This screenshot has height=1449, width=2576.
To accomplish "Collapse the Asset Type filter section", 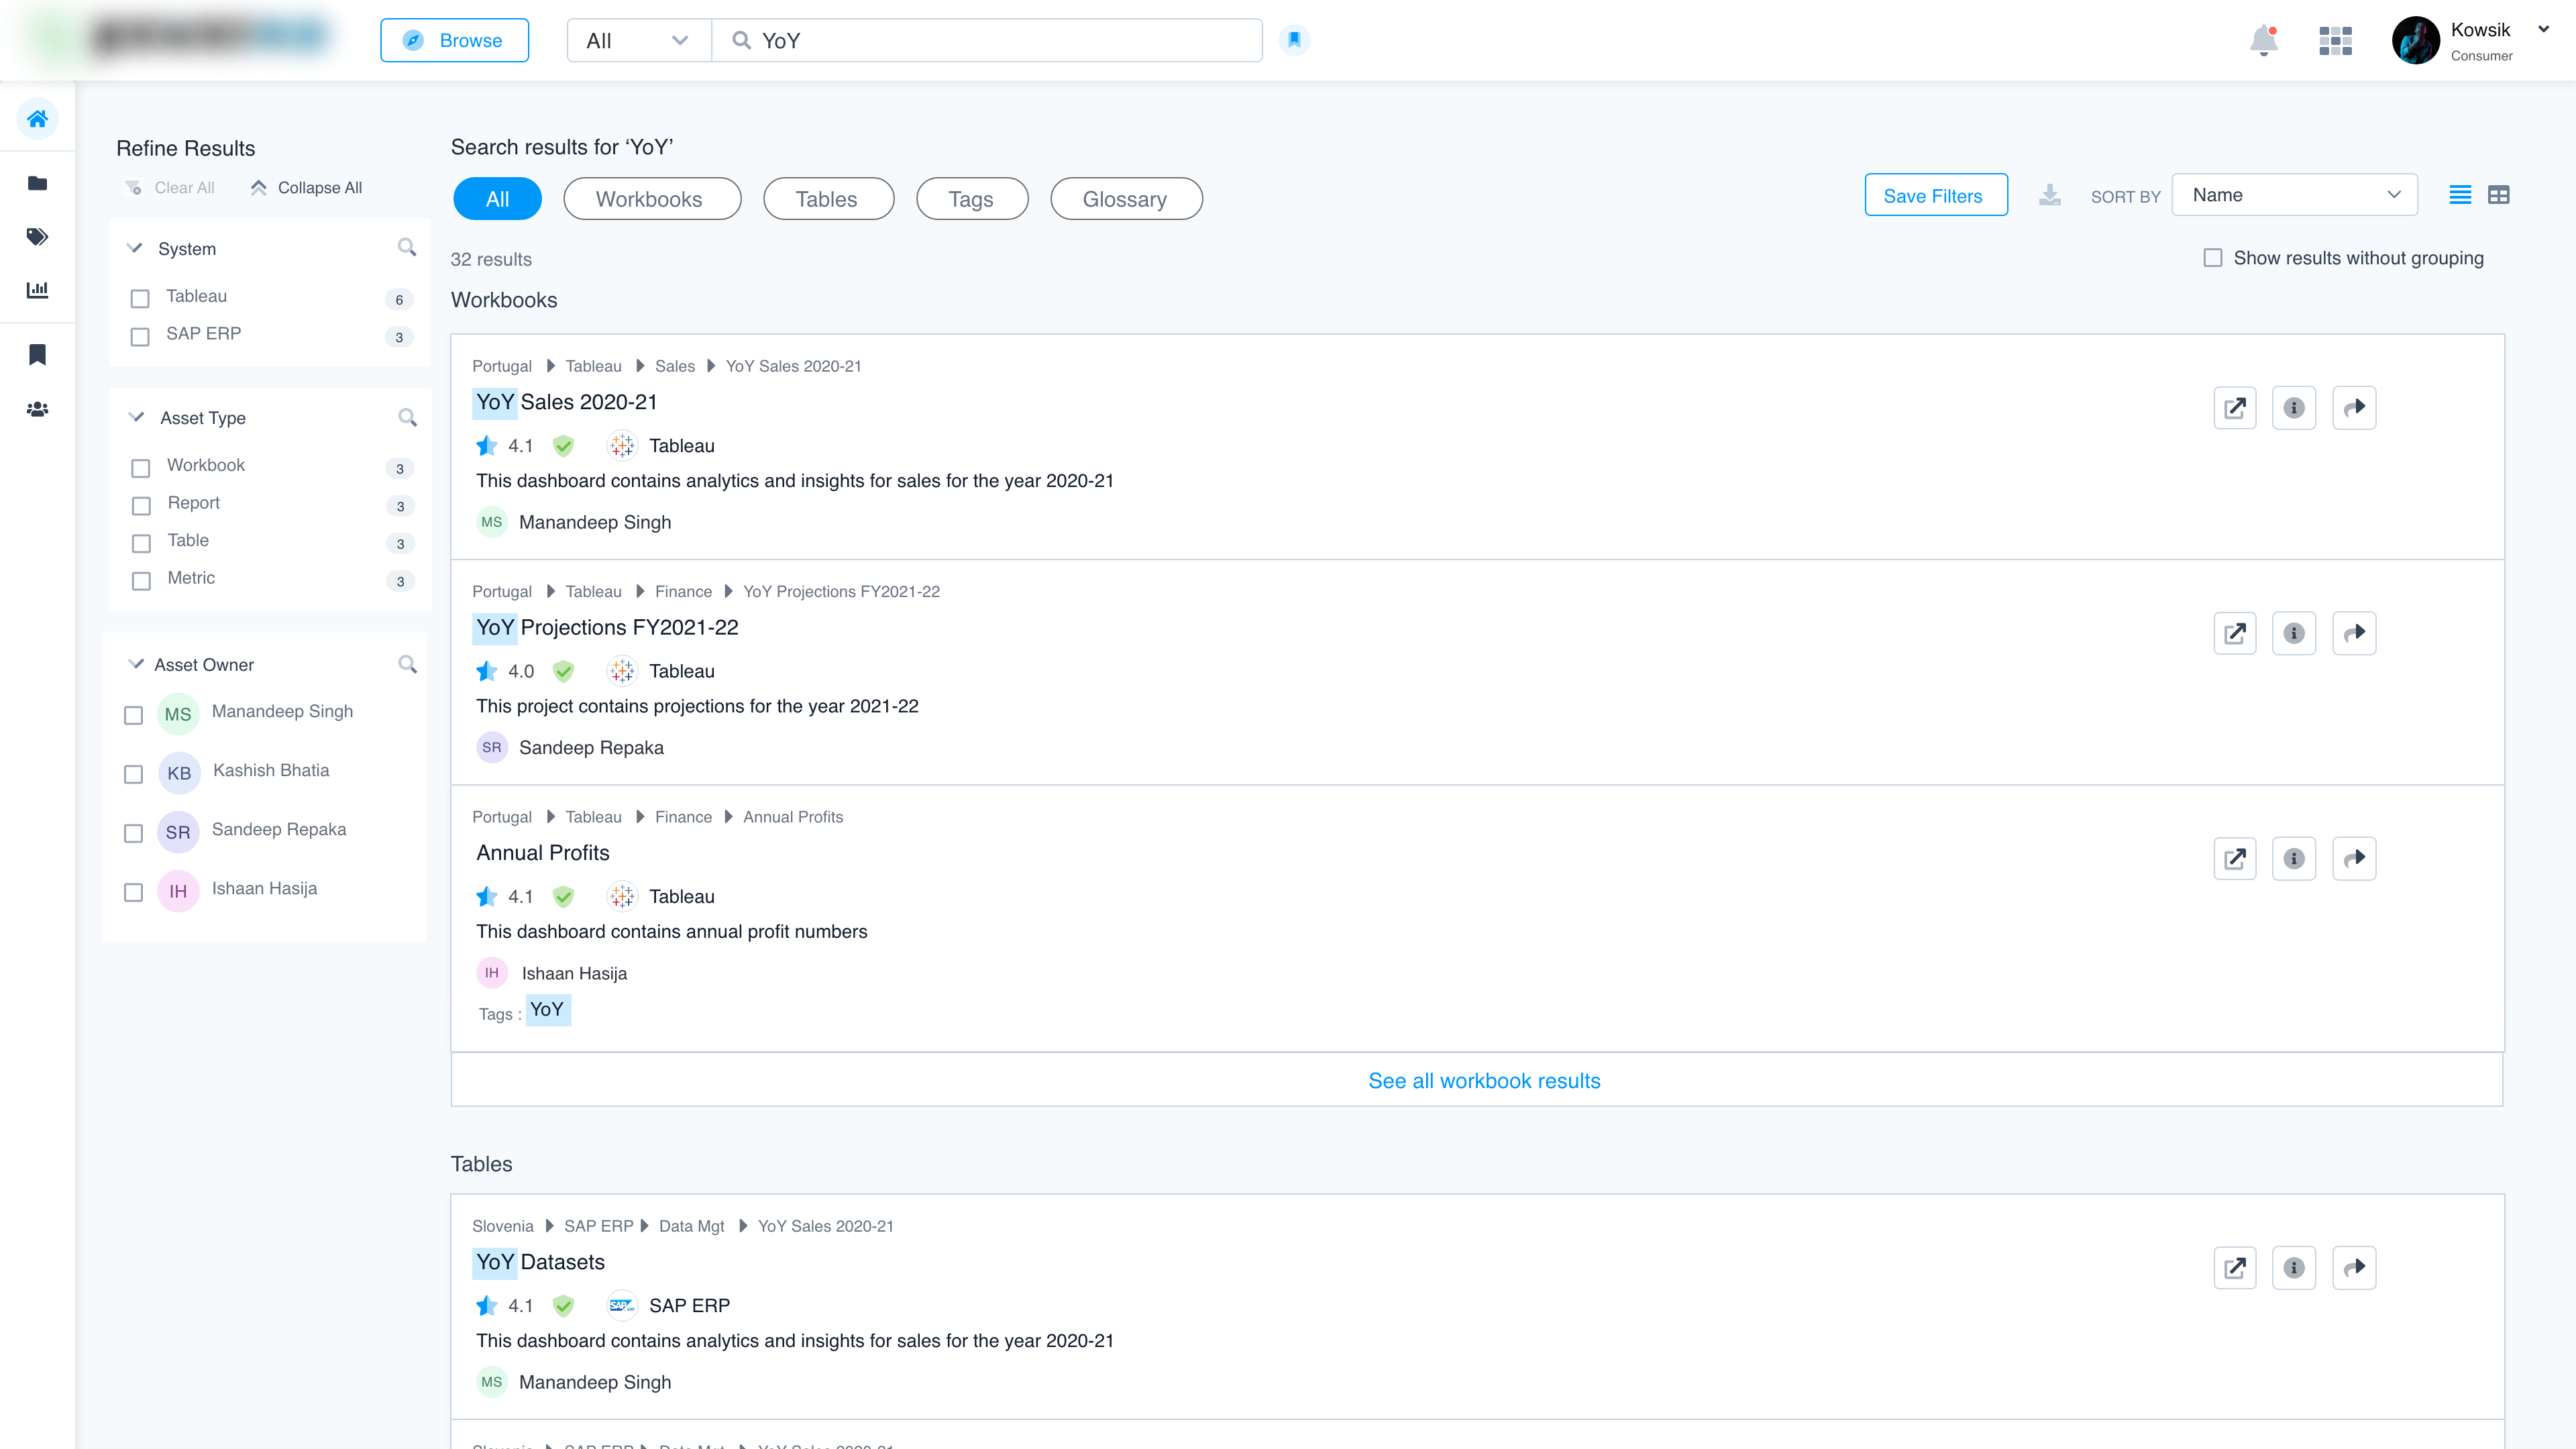I will tap(137, 417).
